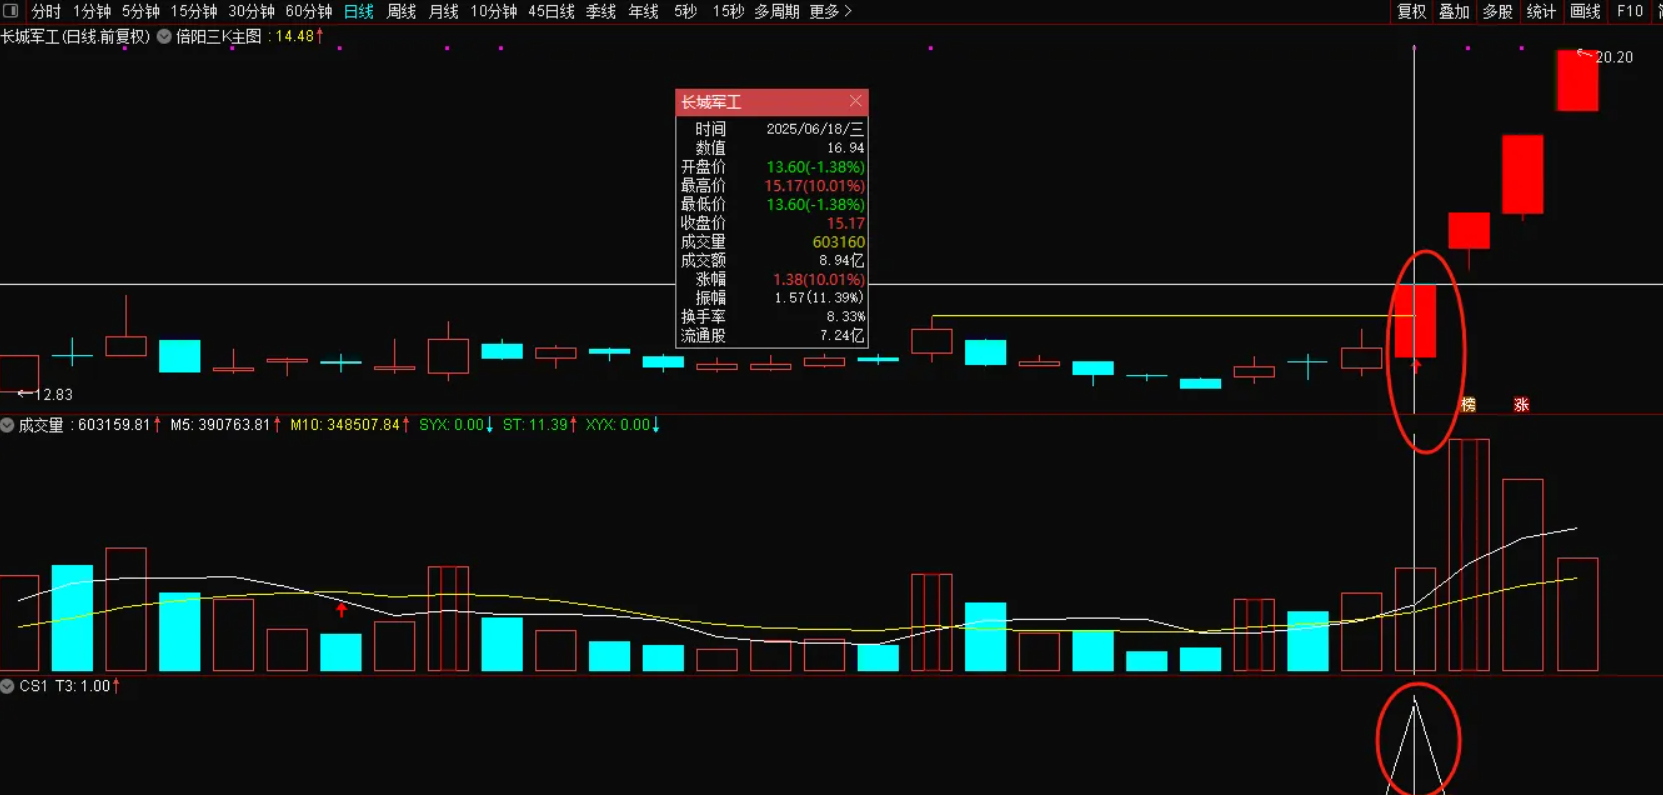Image resolution: width=1663 pixels, height=795 pixels.
Task: Expand the CS1 indicator dropdown
Action: (x=8, y=686)
